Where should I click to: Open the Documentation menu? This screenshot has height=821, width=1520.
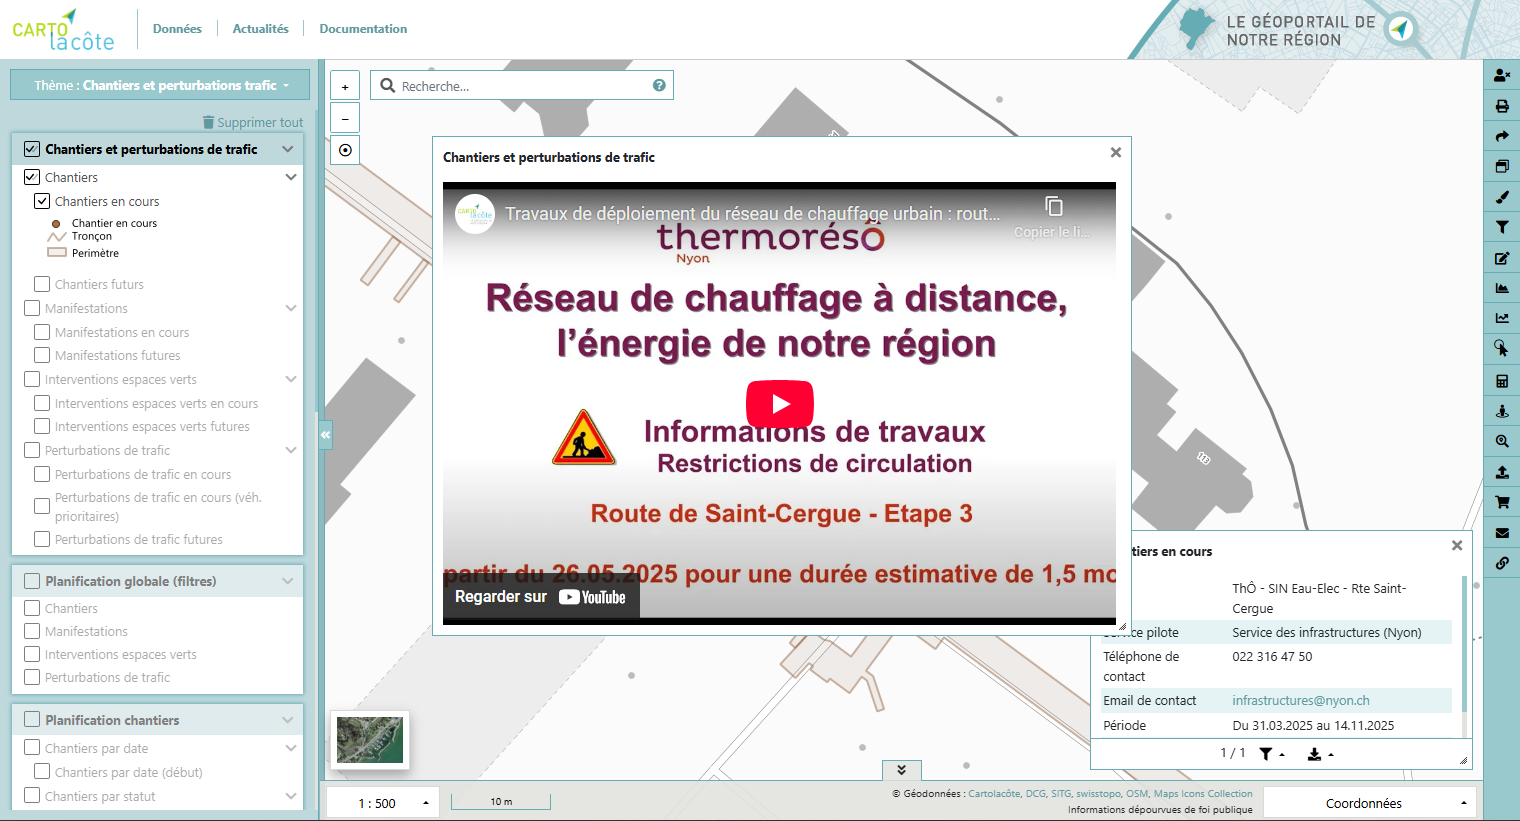363,29
